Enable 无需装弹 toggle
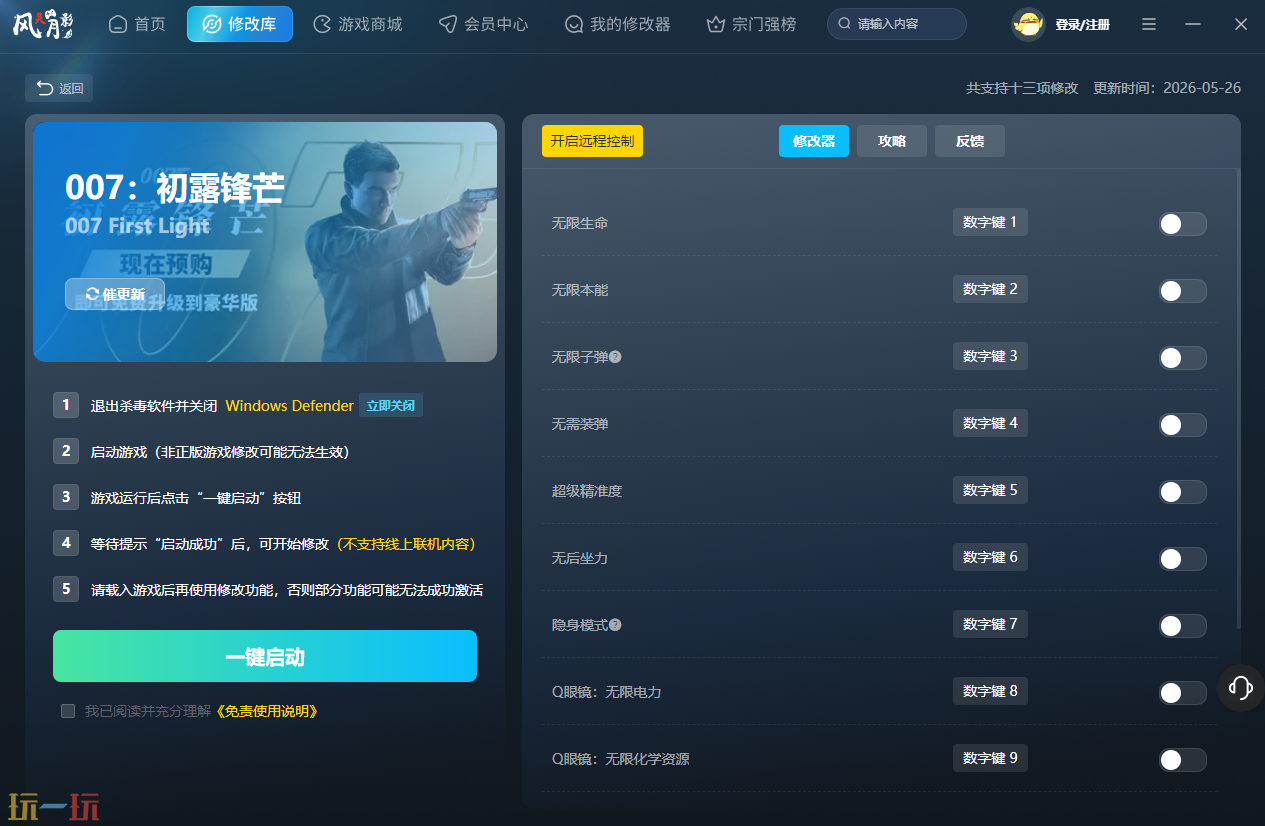1265x826 pixels. [x=1183, y=425]
